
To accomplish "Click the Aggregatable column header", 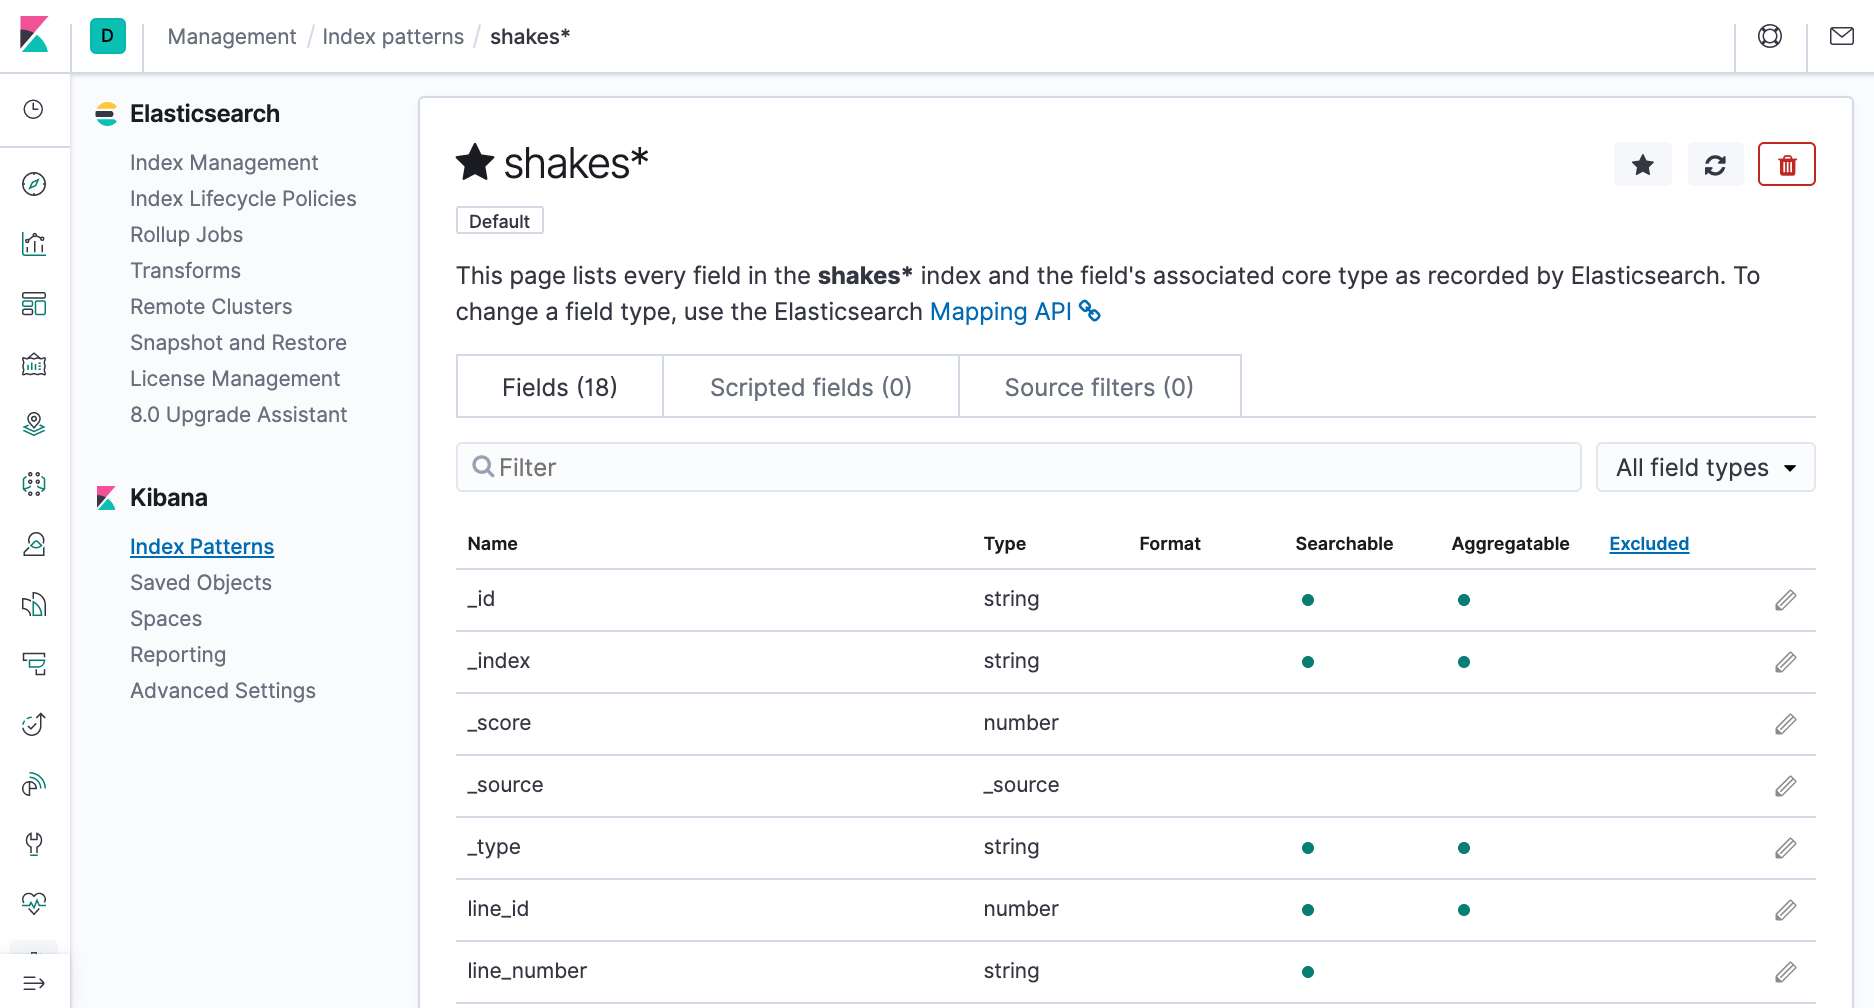I will pos(1510,544).
